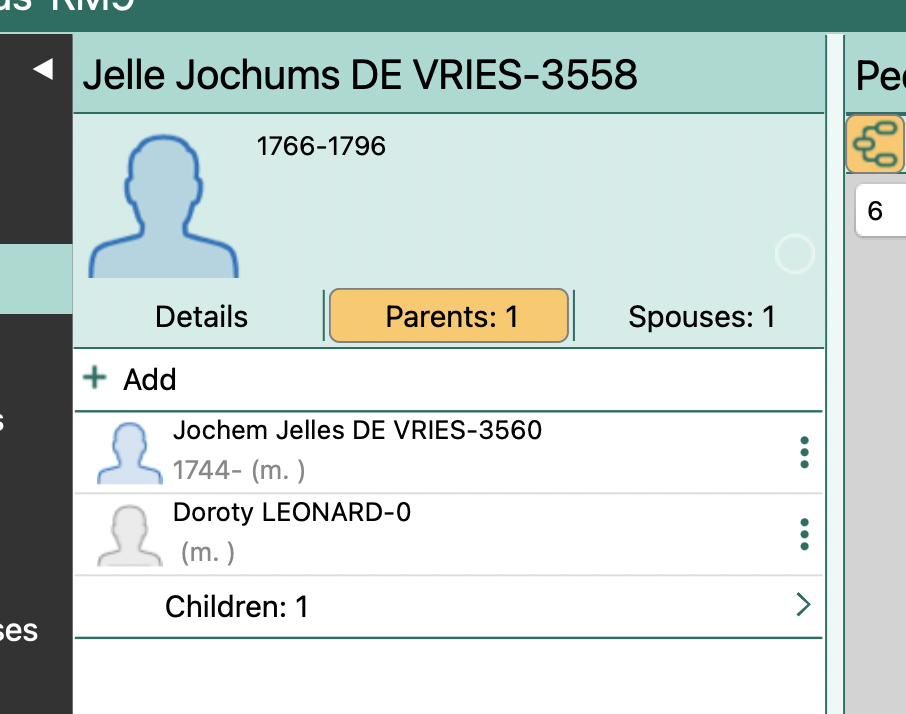Image resolution: width=906 pixels, height=714 pixels.
Task: Switch to the Details tab
Action: coord(201,317)
